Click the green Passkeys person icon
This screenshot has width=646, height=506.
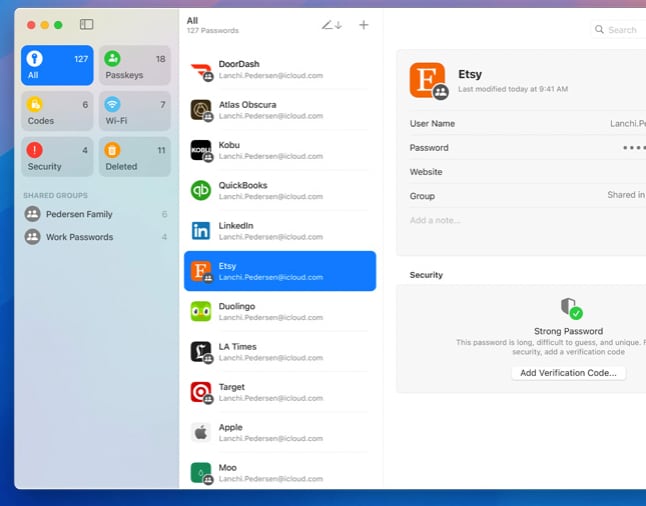[x=112, y=59]
